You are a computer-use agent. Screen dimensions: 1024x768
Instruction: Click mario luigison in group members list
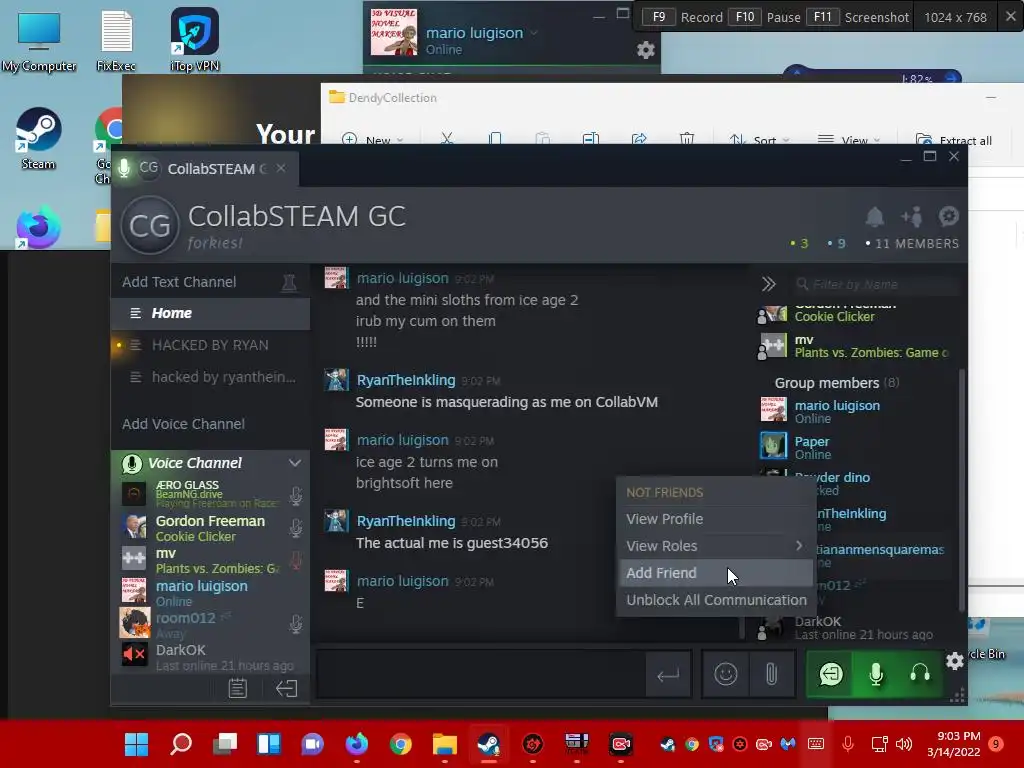tap(837, 406)
